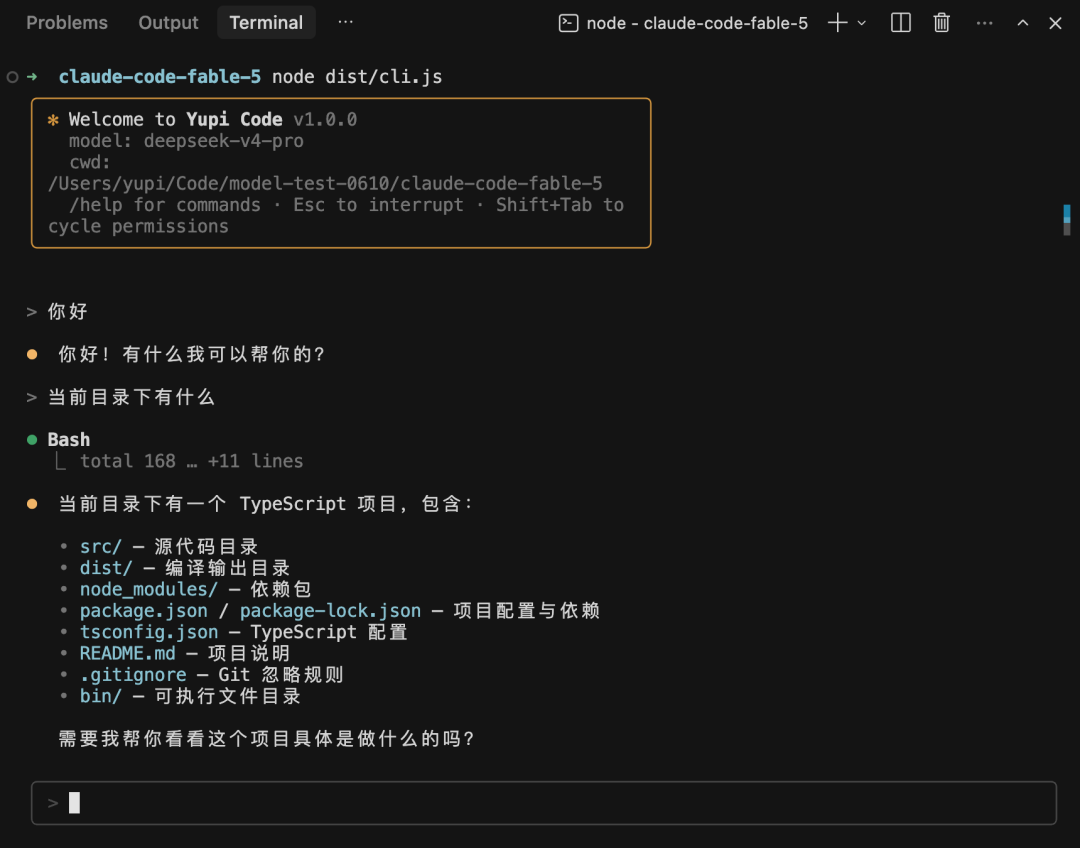
Task: Click the src/ directory link
Action: [x=101, y=546]
